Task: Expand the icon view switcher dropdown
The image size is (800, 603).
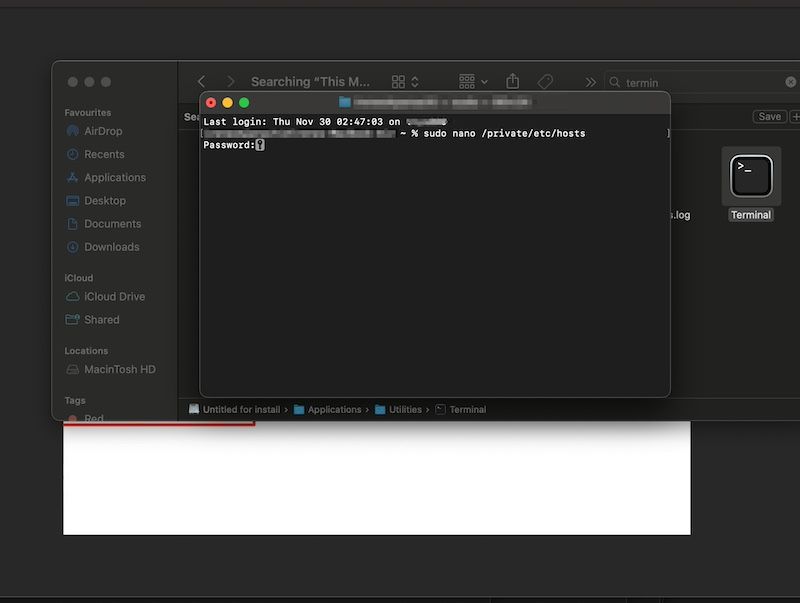Action: [405, 82]
